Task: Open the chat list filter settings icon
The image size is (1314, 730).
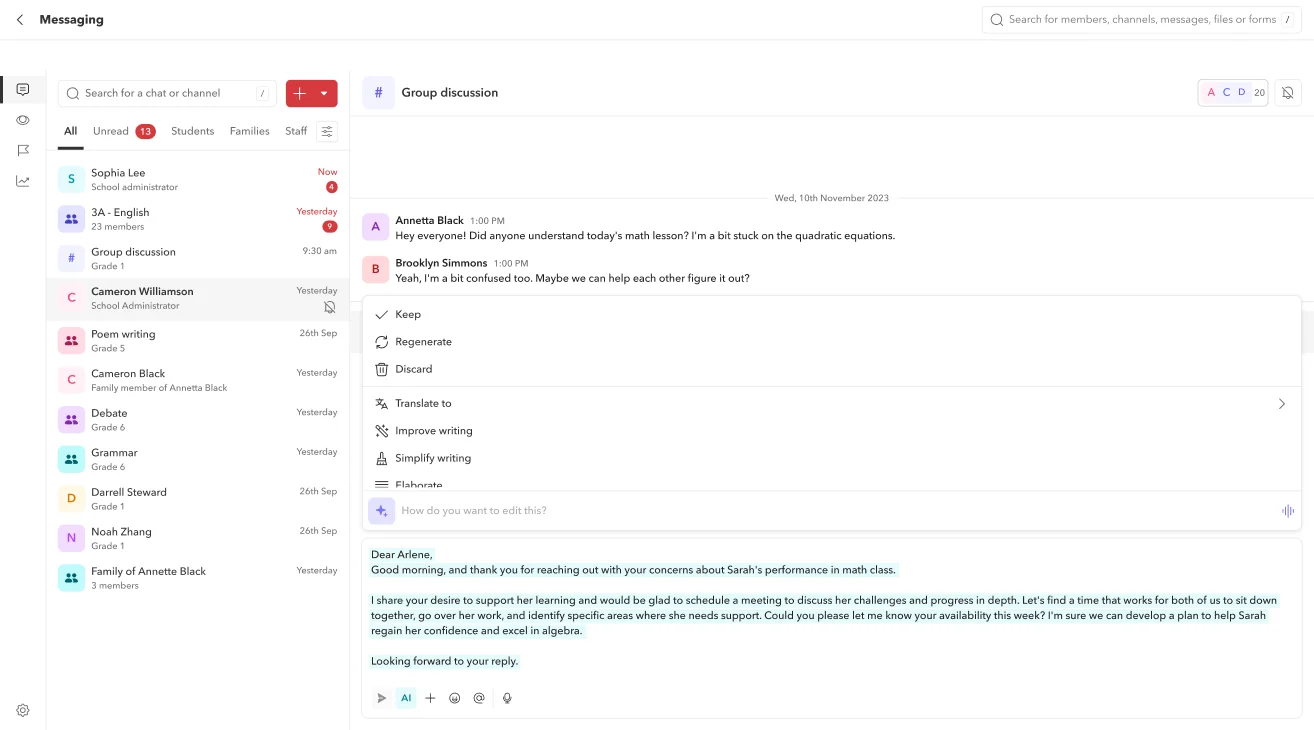Action: coord(327,131)
